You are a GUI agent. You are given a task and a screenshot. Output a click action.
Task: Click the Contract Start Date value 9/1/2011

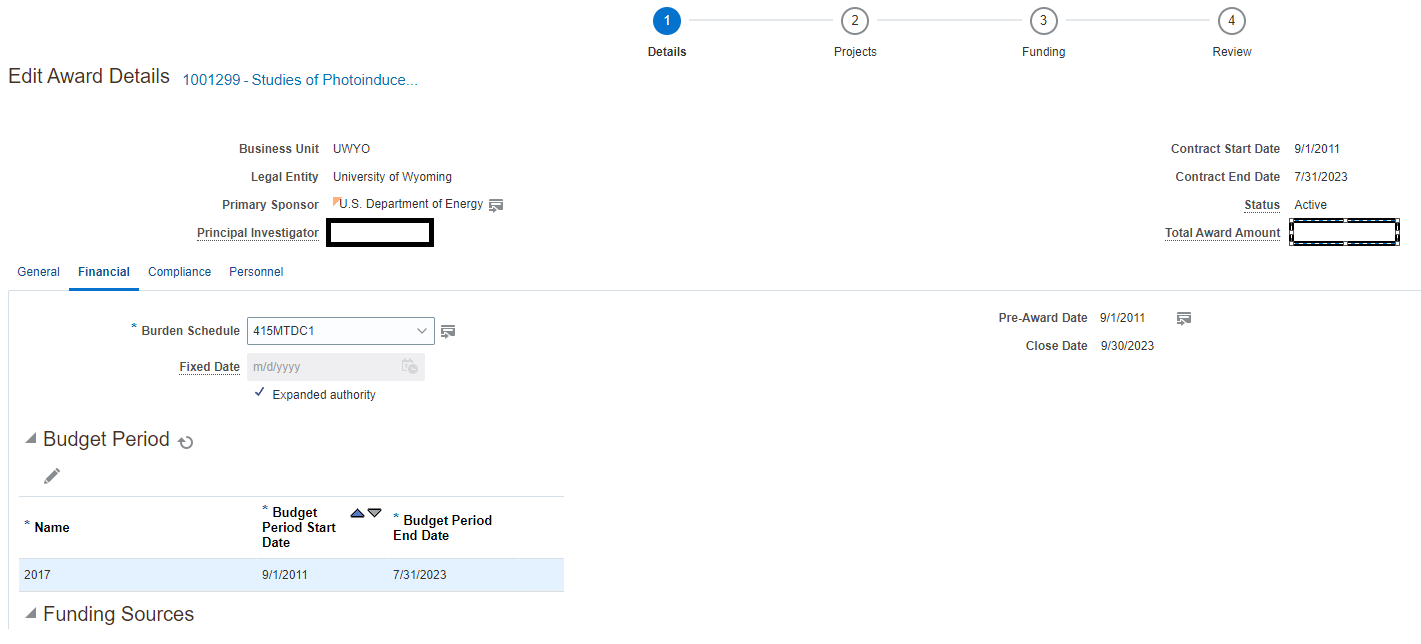pyautogui.click(x=1316, y=149)
